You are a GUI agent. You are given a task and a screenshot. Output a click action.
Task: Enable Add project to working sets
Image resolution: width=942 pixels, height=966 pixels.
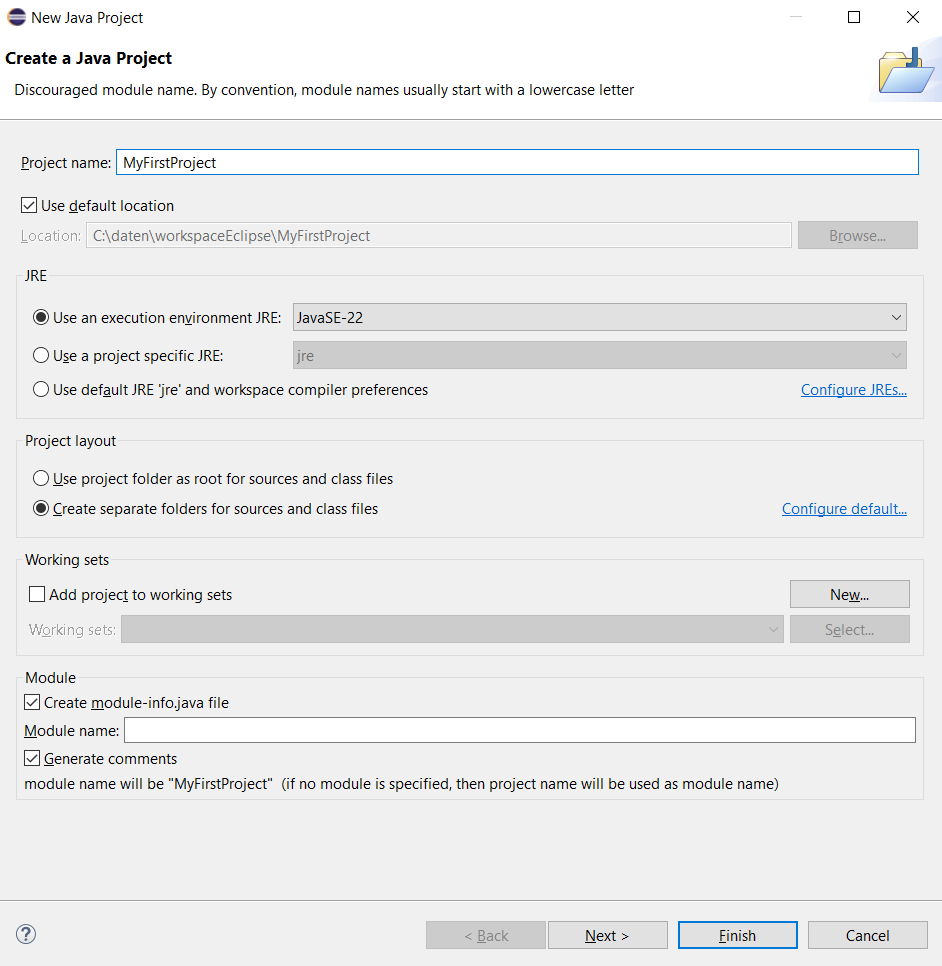click(x=37, y=595)
